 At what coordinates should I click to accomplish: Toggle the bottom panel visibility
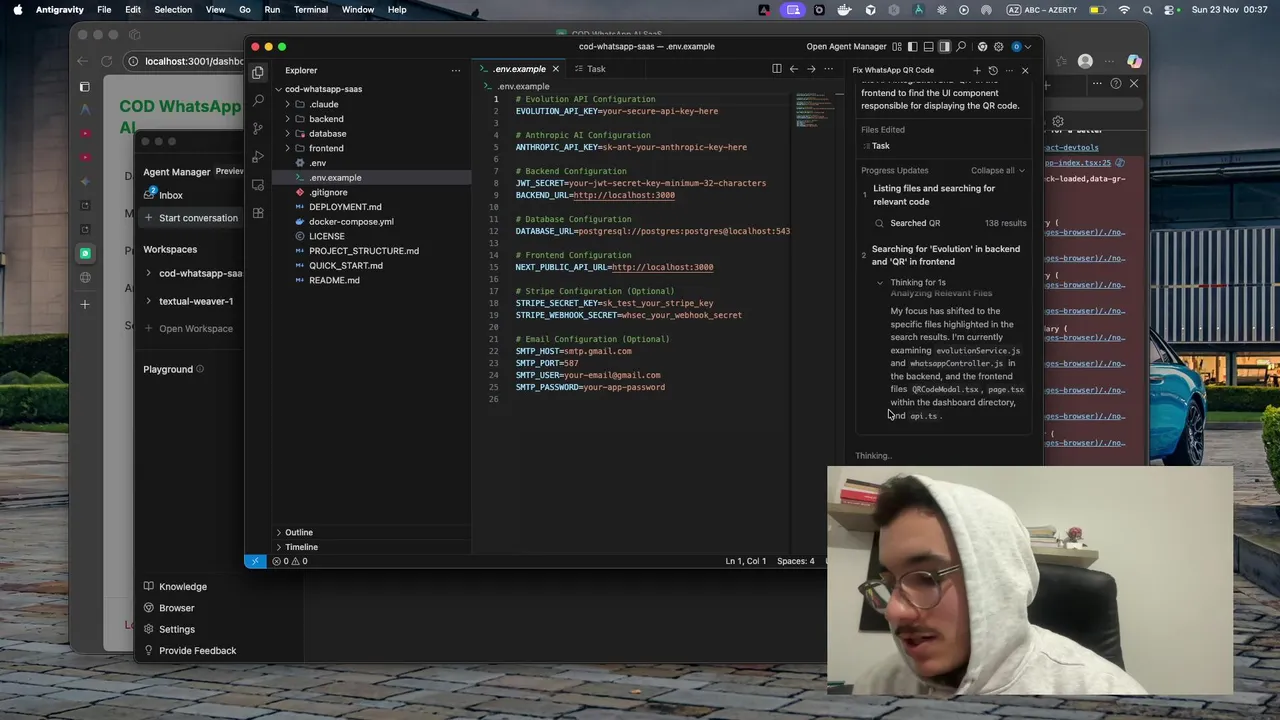click(929, 46)
